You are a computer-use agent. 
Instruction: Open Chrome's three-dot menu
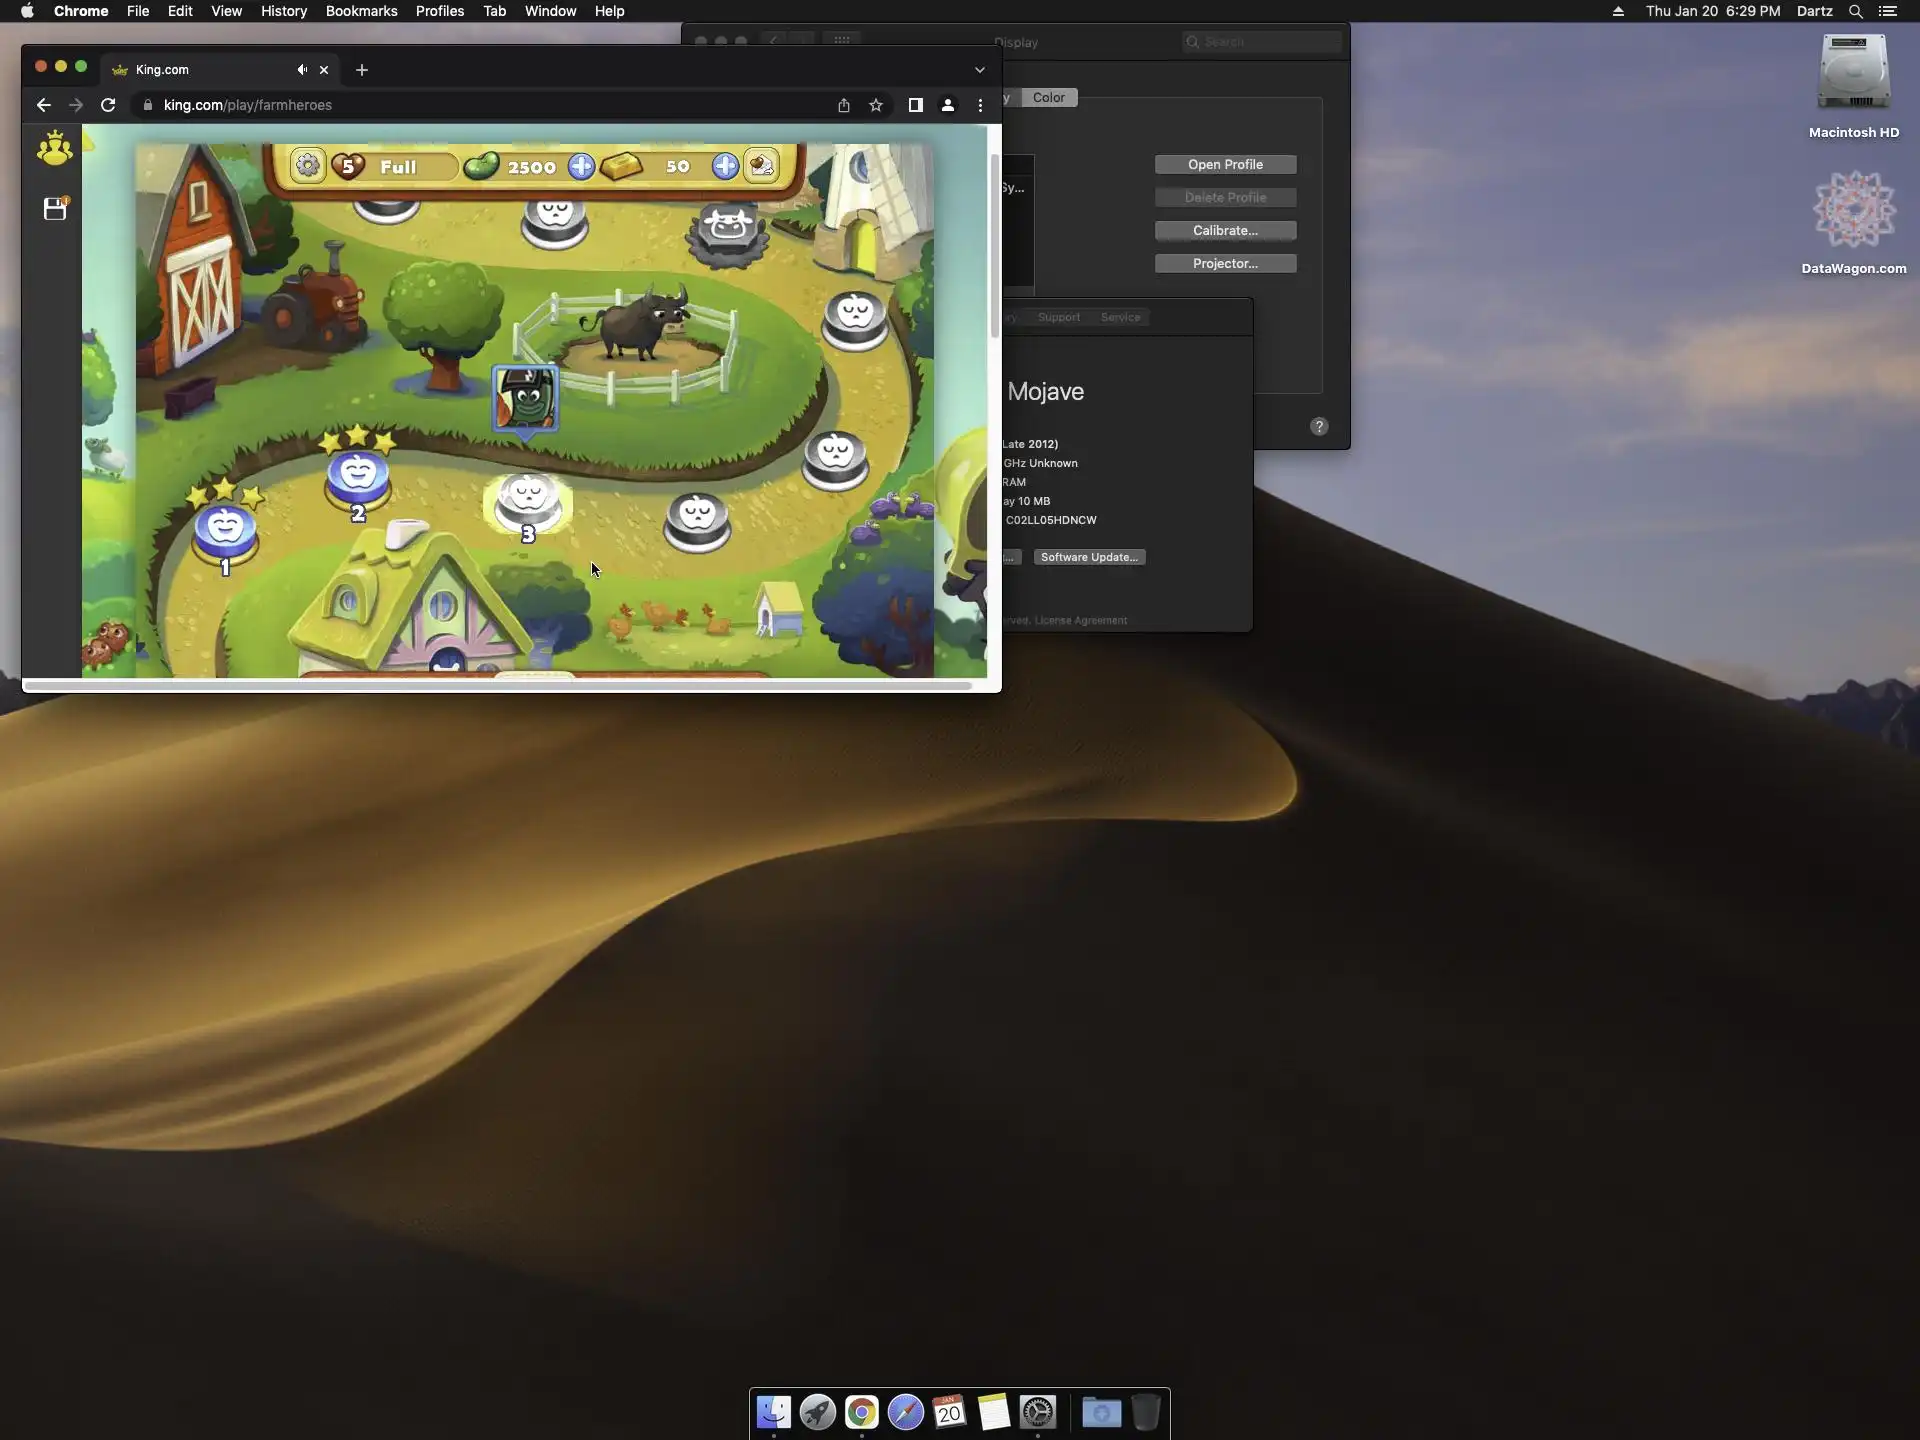[980, 105]
